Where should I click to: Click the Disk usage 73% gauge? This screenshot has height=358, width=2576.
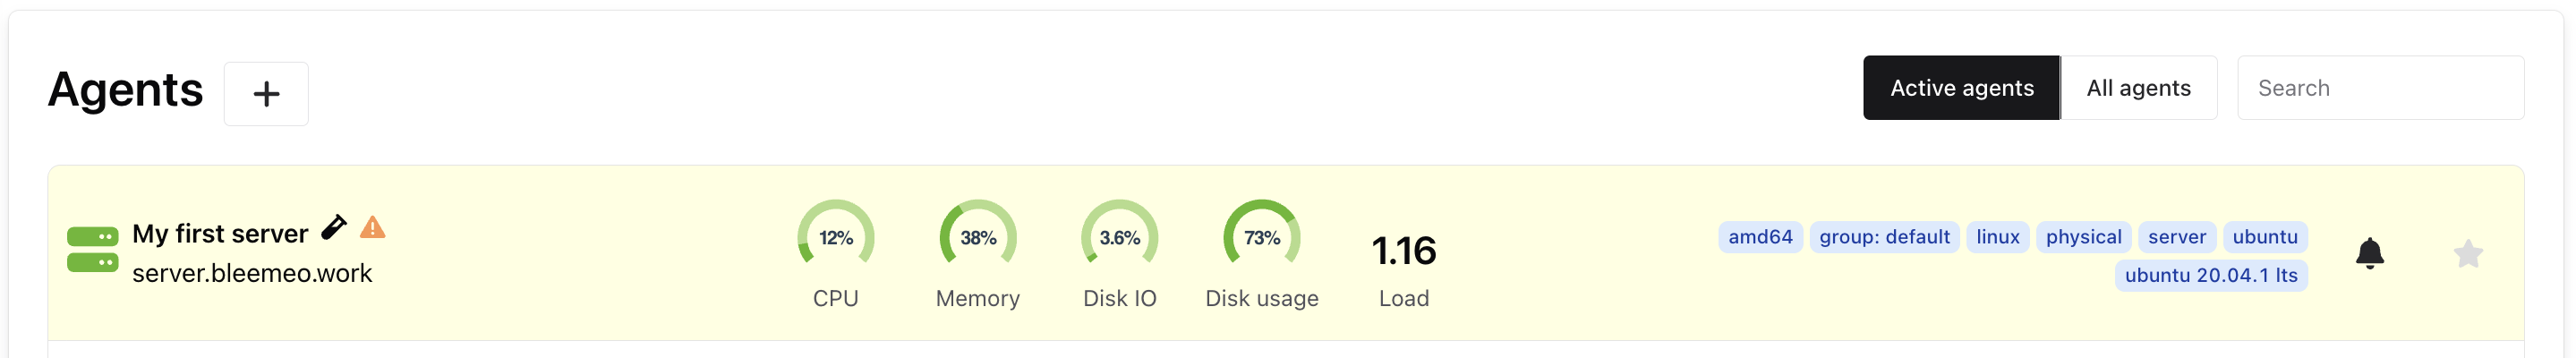(x=1261, y=237)
